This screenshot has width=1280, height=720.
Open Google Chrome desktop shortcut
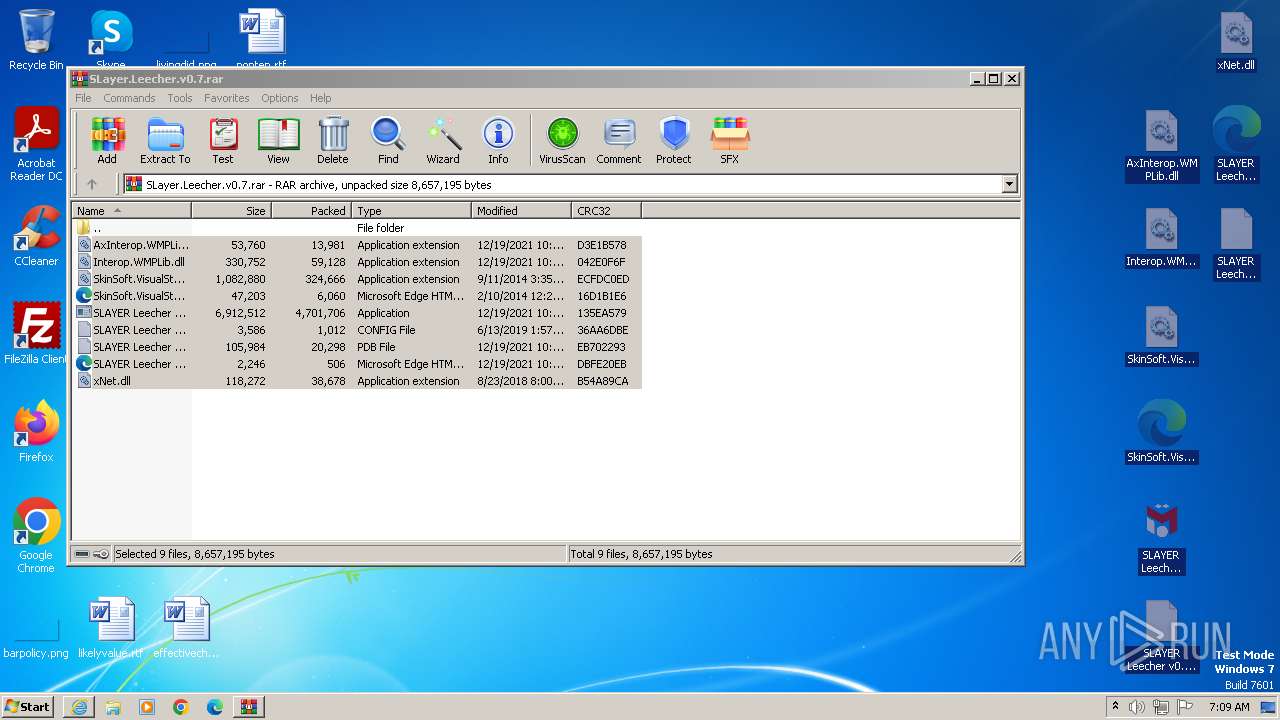[x=36, y=536]
